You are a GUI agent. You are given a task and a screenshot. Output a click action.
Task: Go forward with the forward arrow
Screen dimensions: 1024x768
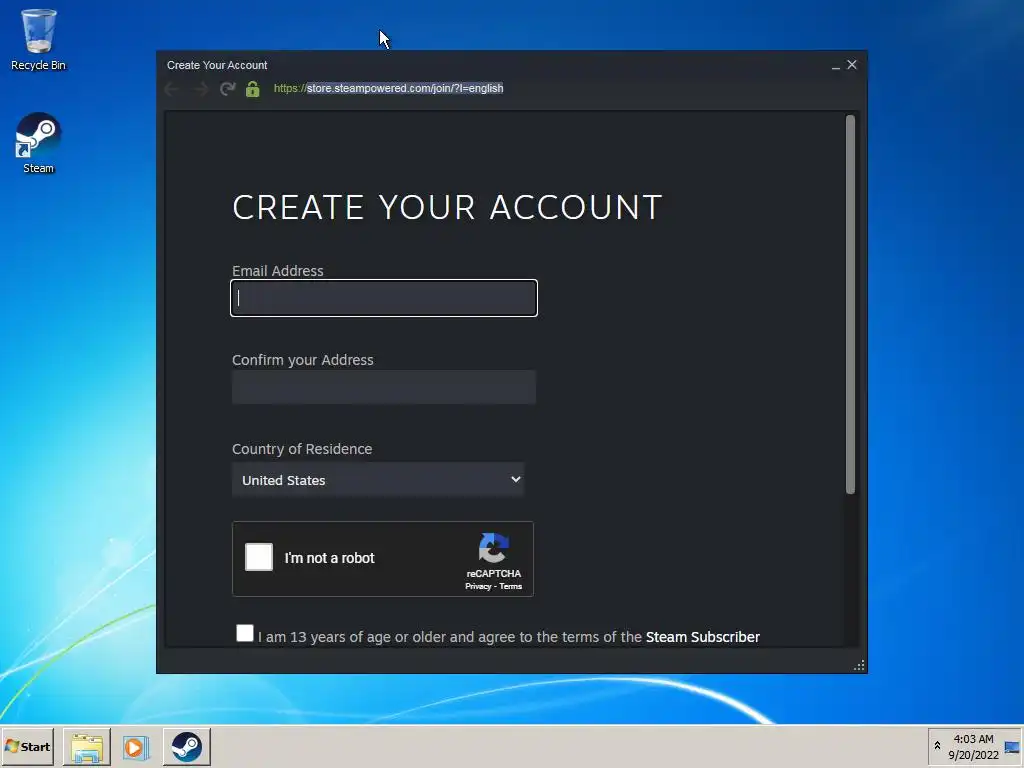coord(200,89)
